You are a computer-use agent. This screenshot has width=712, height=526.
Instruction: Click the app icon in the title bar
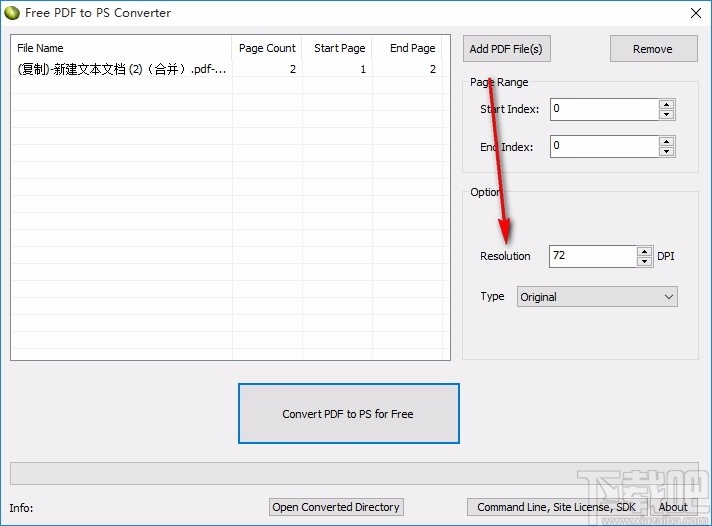coord(12,13)
